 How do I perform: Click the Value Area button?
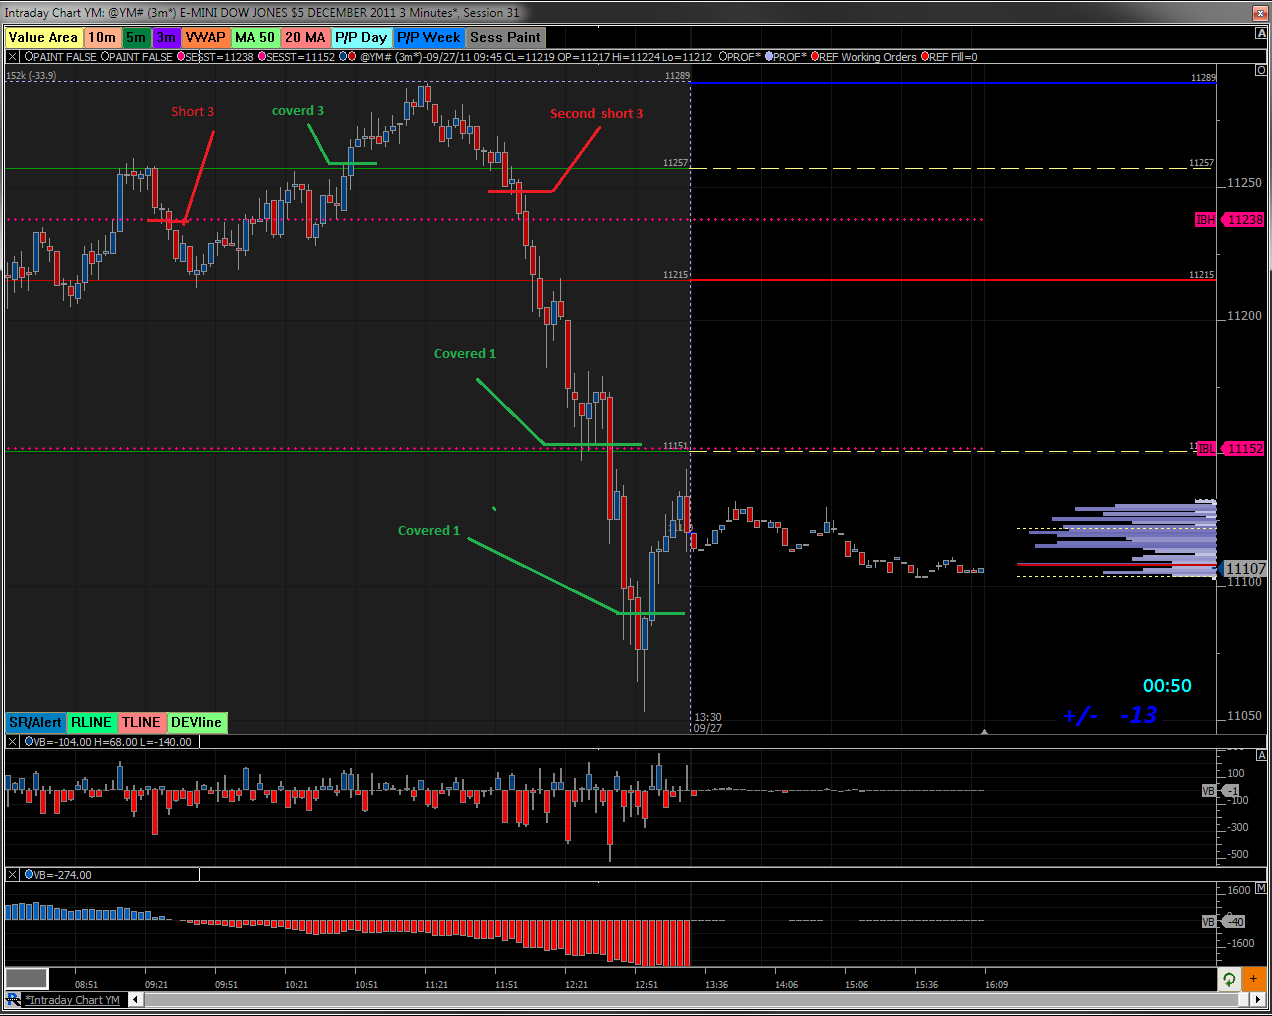(x=43, y=37)
